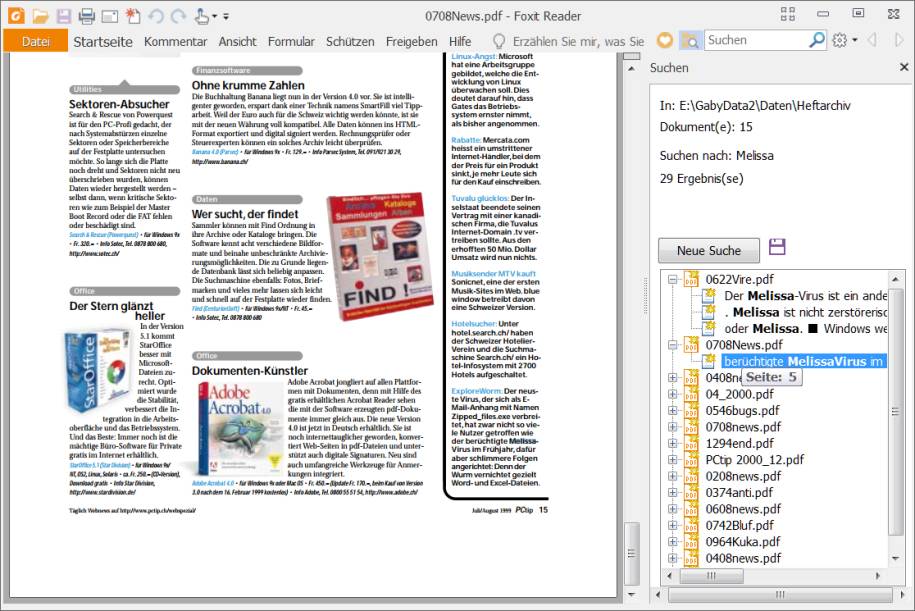
Task: Open the Datei menu
Action: [x=36, y=41]
